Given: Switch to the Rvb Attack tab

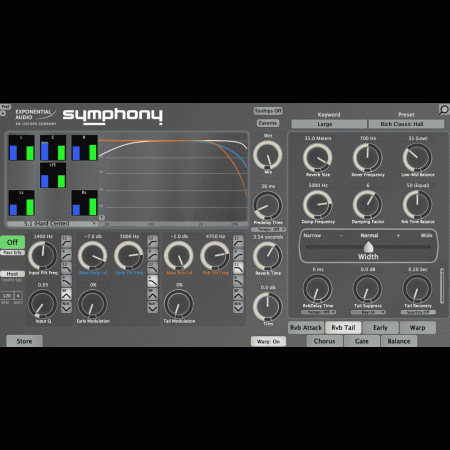Looking at the screenshot, I should click(x=306, y=328).
